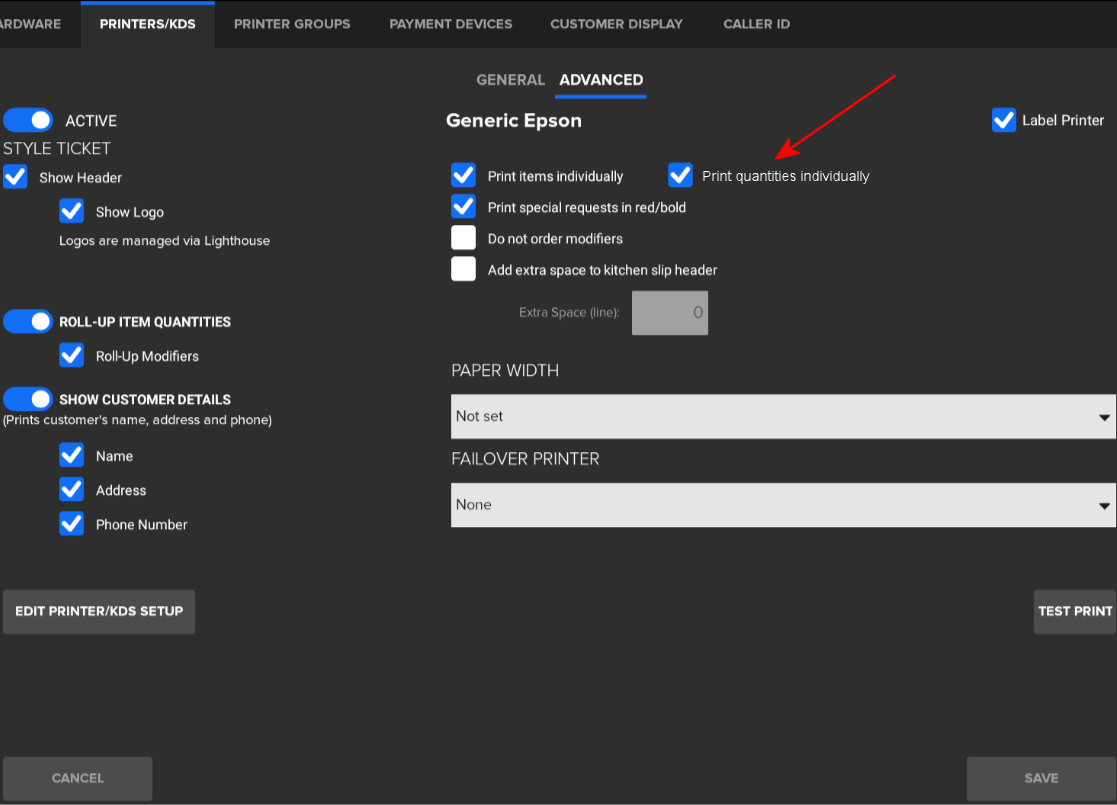Uncheck Print special requests in red/bold

point(463,206)
